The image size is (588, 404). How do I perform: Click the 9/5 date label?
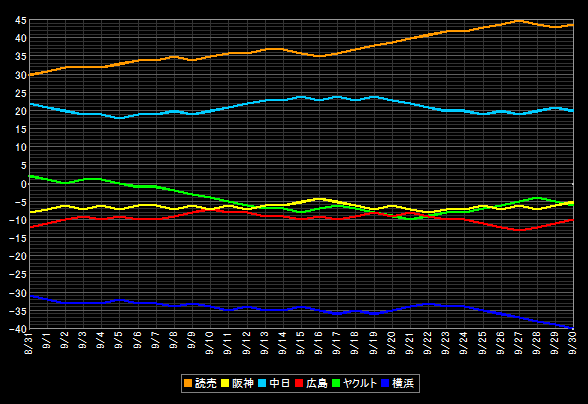pos(119,340)
